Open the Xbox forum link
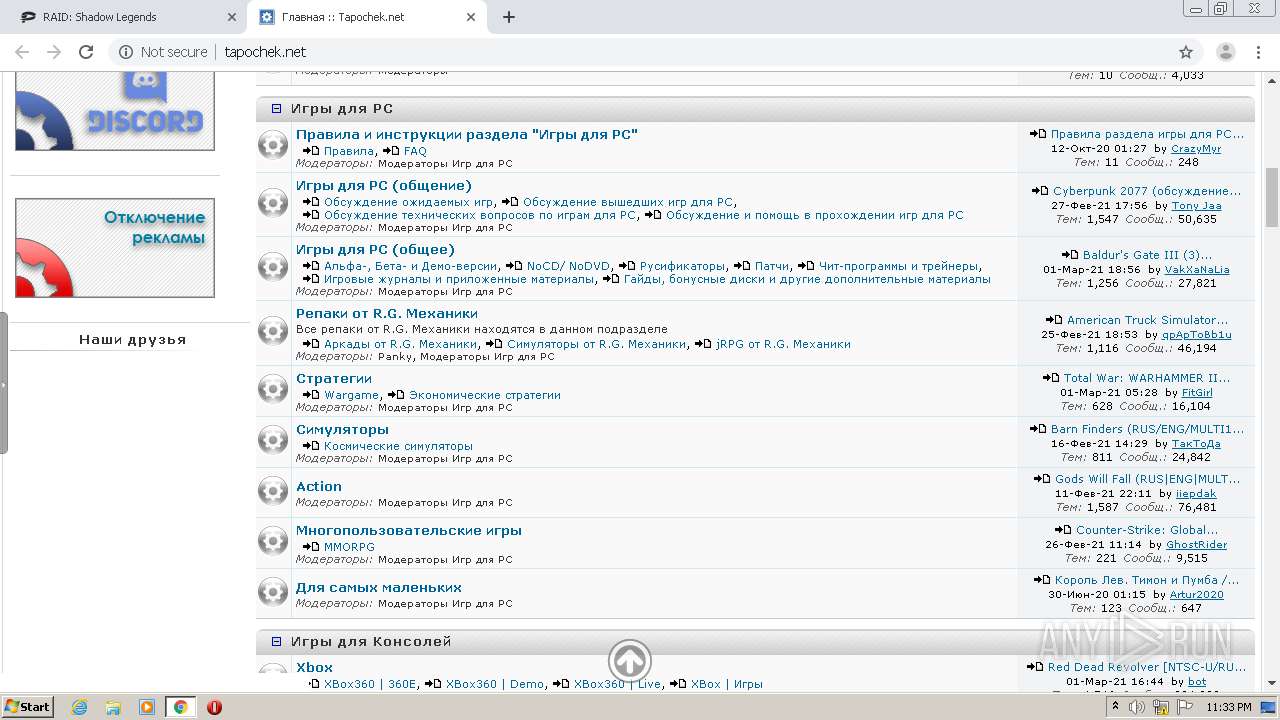This screenshot has width=1280, height=720. (314, 667)
